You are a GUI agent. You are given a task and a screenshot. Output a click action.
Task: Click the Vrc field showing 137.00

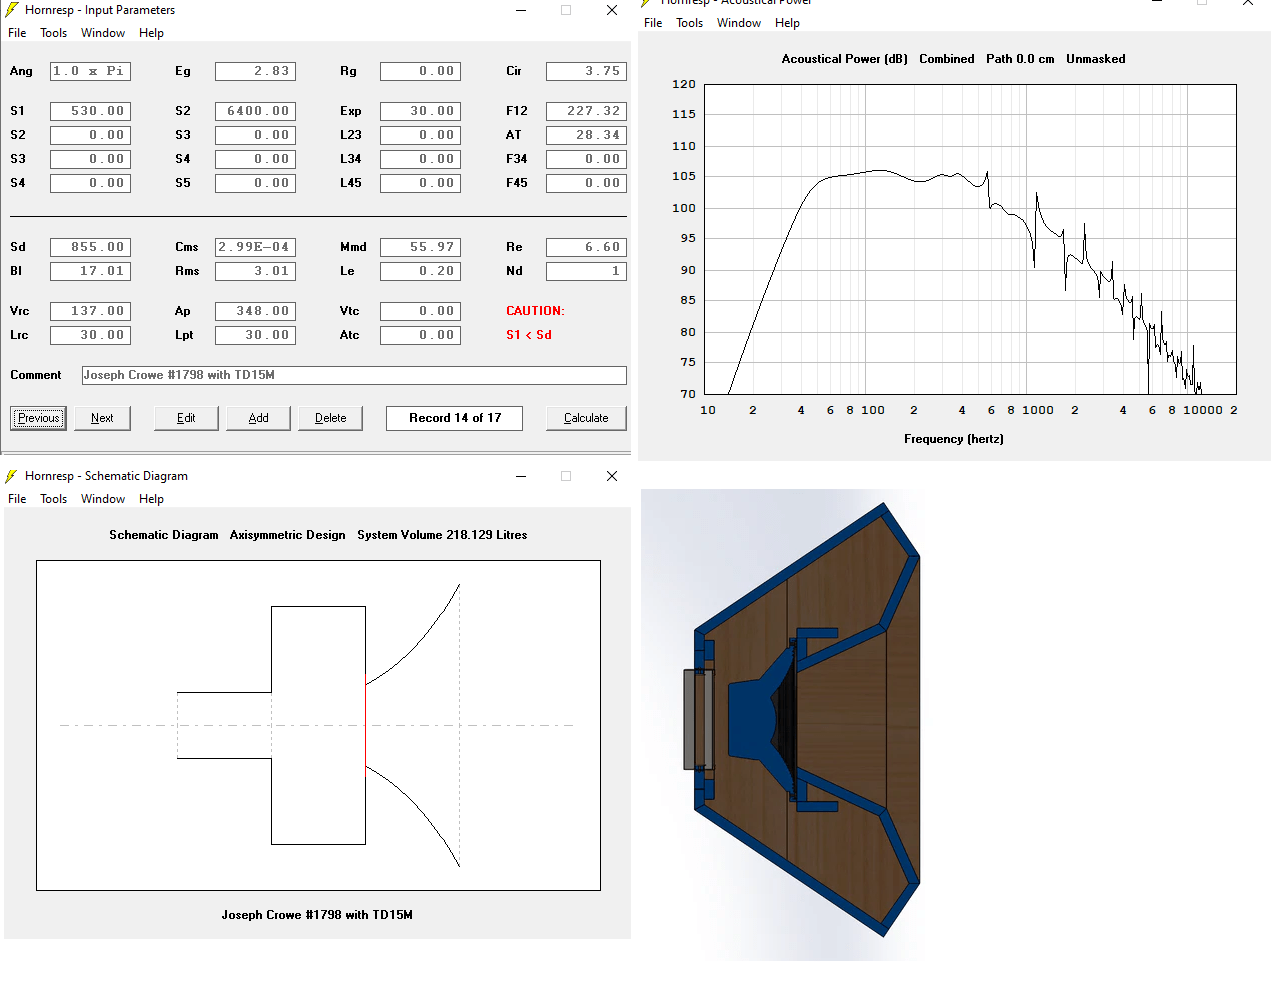pyautogui.click(x=90, y=311)
